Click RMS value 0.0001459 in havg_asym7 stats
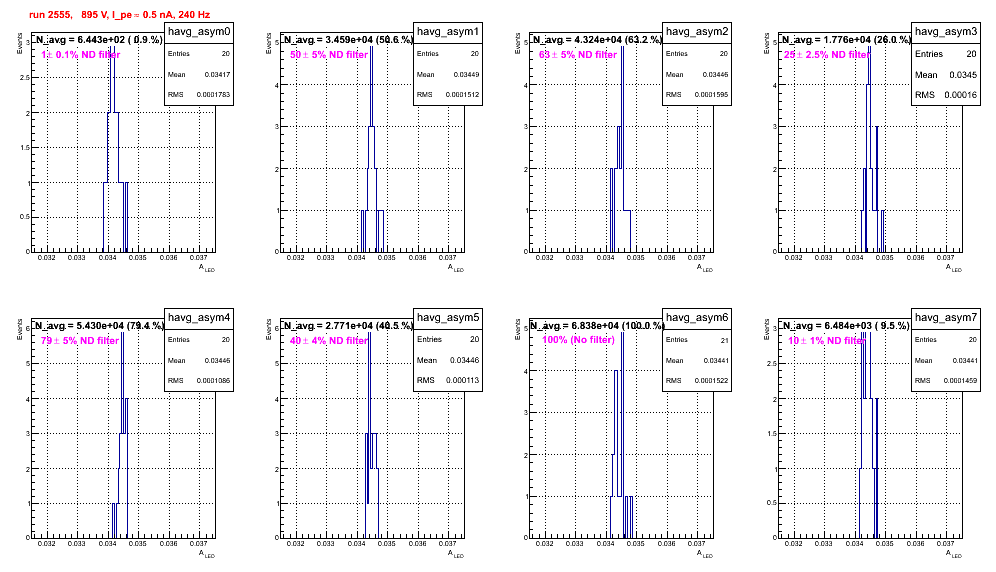The width and height of the screenshot is (996, 572). coord(960,381)
